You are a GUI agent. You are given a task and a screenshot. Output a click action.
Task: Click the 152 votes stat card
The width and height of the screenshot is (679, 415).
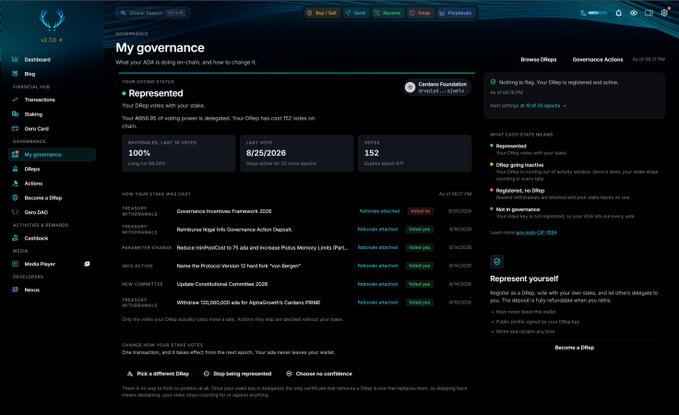pyautogui.click(x=415, y=153)
